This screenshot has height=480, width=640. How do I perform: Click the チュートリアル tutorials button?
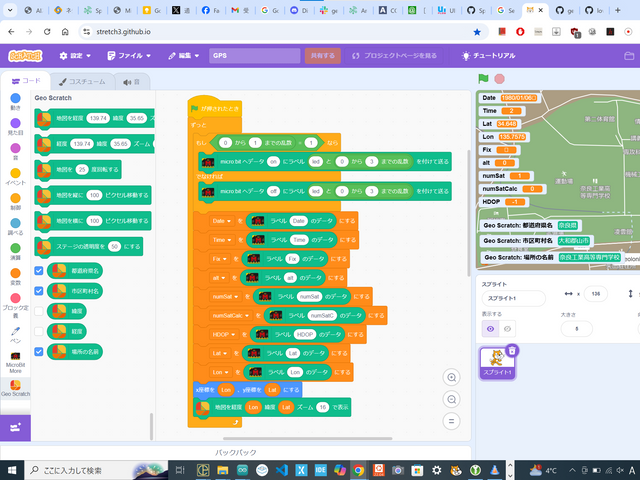point(489,56)
